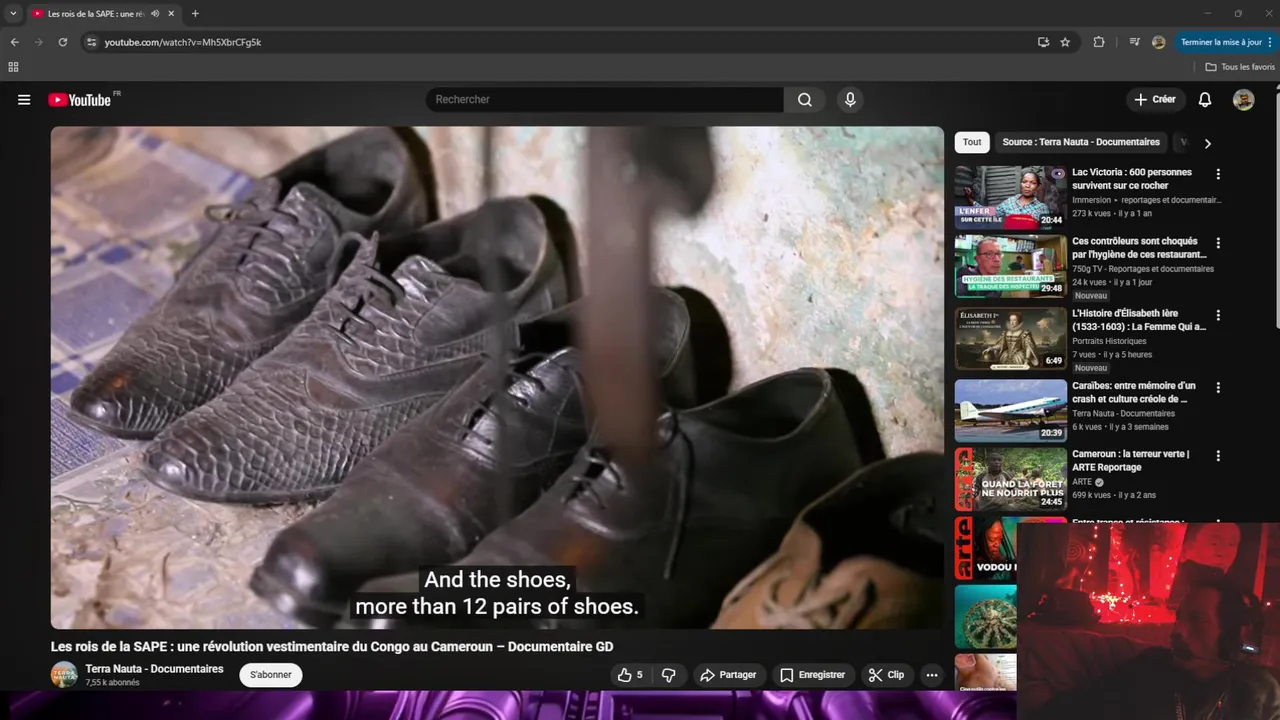Open Chrome profile avatar in toolbar
1280x720 pixels.
point(1158,42)
